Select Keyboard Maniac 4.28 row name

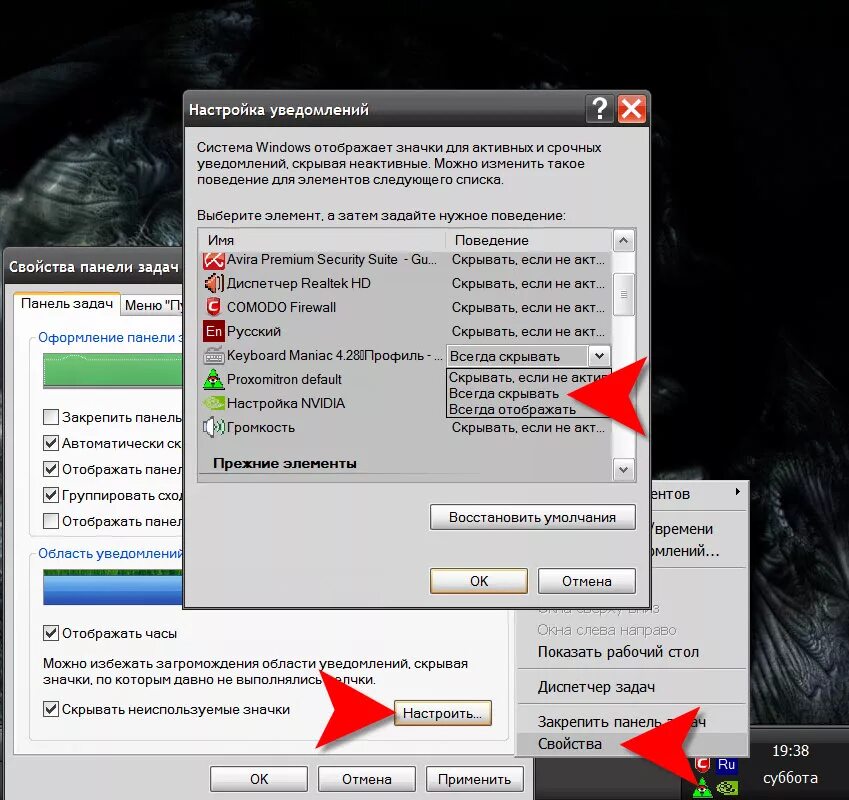coord(334,356)
